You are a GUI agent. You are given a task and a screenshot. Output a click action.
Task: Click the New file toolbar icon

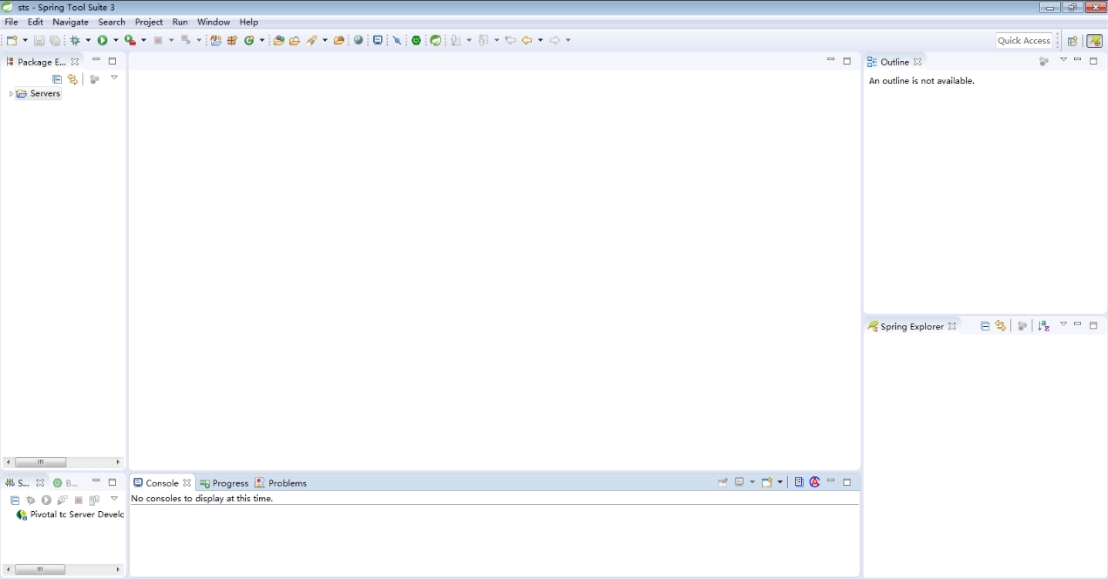[12, 40]
